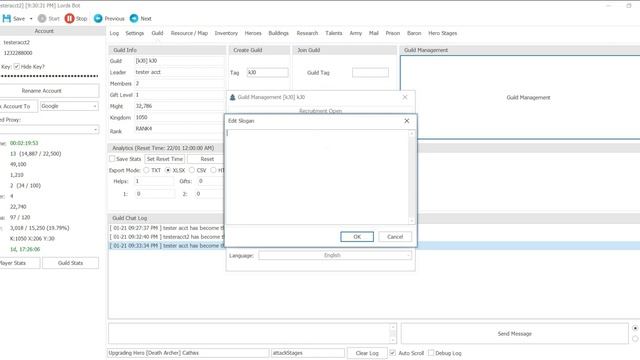640x360 pixels.
Task: Click the slogan scrollbar up arrow
Action: [411, 133]
